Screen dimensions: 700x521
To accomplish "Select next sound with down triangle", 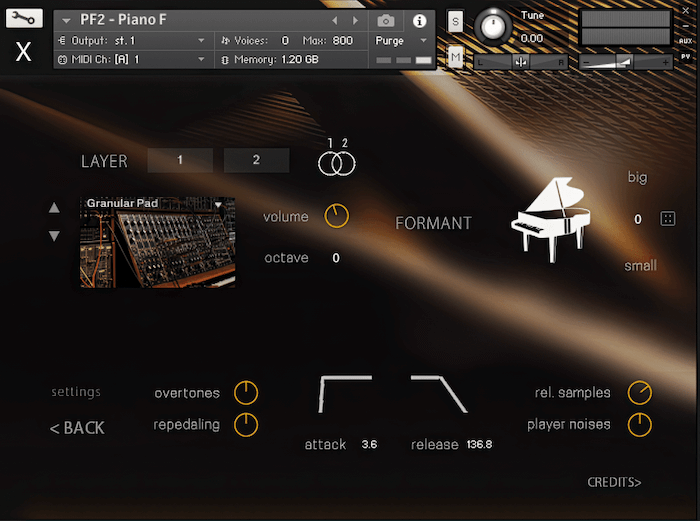I will tap(54, 236).
